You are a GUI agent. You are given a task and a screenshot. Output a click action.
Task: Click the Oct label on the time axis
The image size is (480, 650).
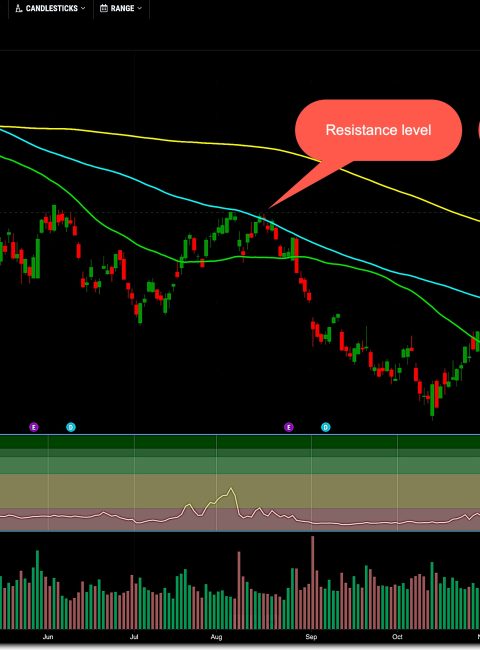(x=397, y=637)
